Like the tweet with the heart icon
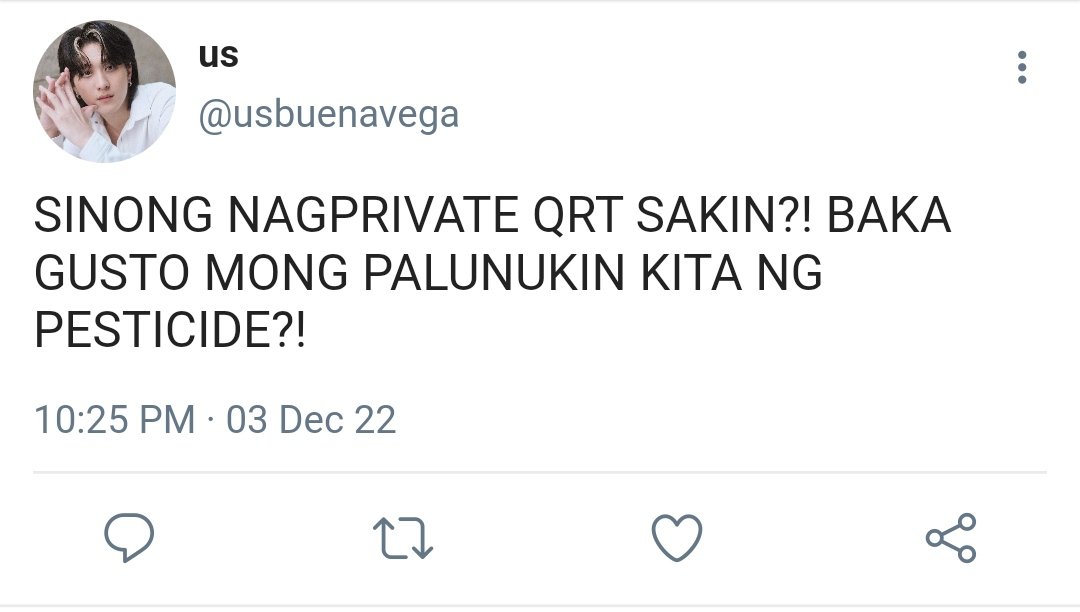Viewport: 1080px width, 612px height. 676,537
